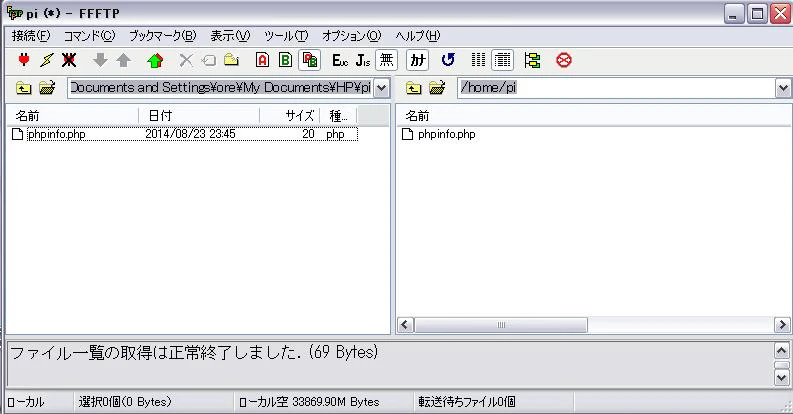The width and height of the screenshot is (793, 414).
Task: Select phpinfo.php in the local pane
Action: 56,134
